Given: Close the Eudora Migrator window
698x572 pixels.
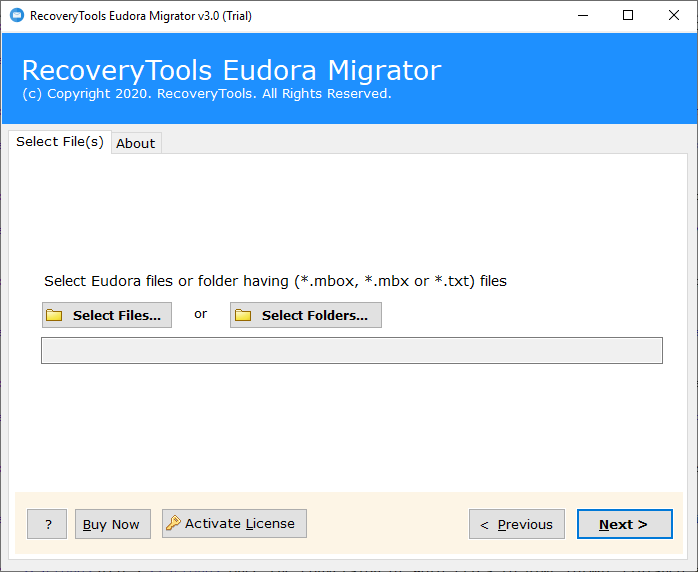Looking at the screenshot, I should pos(674,16).
